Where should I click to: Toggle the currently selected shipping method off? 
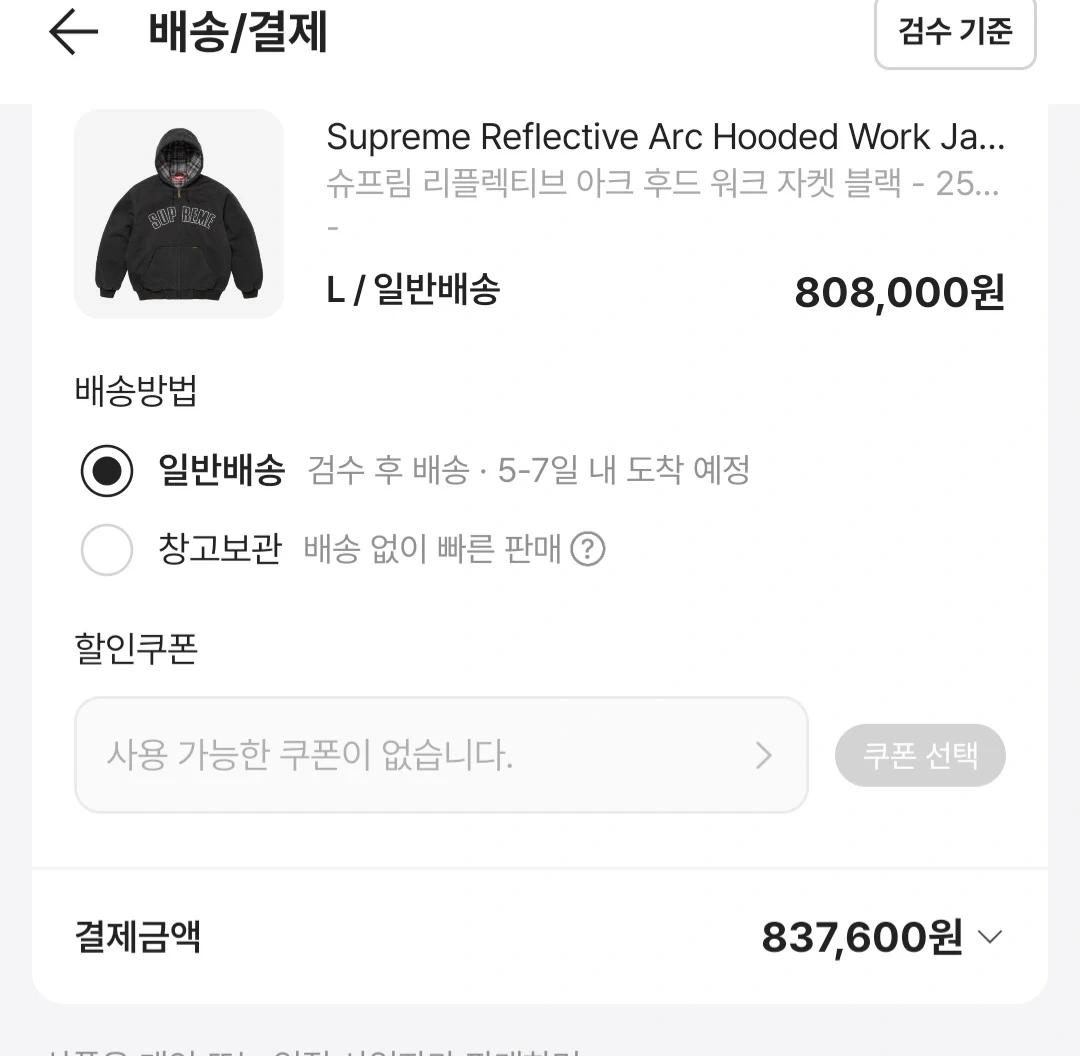[x=107, y=470]
